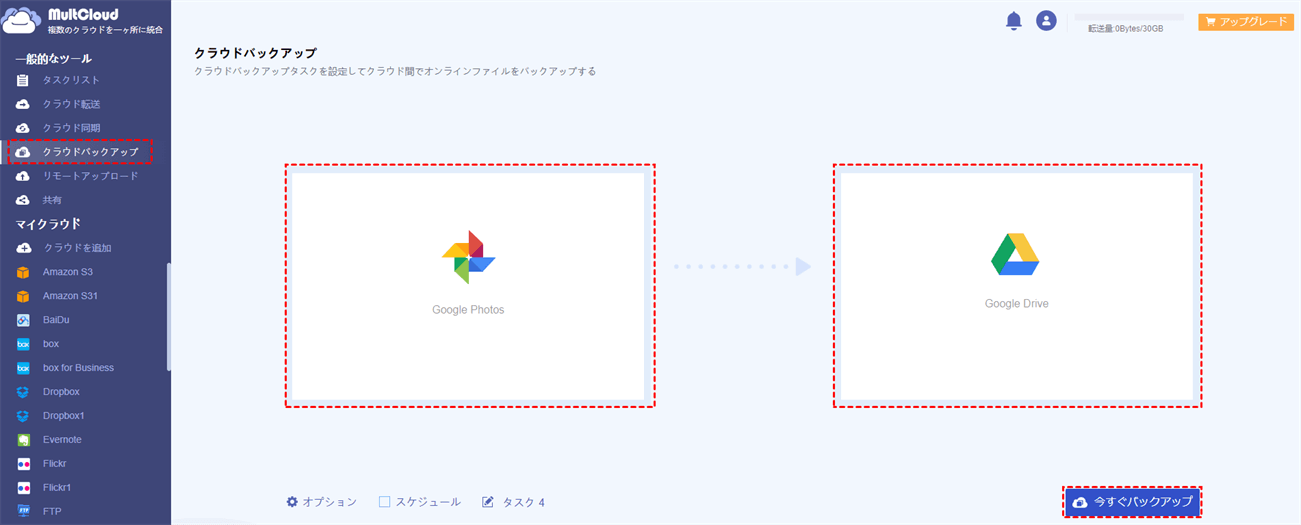Click the クラウド同期 sync icon

click(x=23, y=128)
